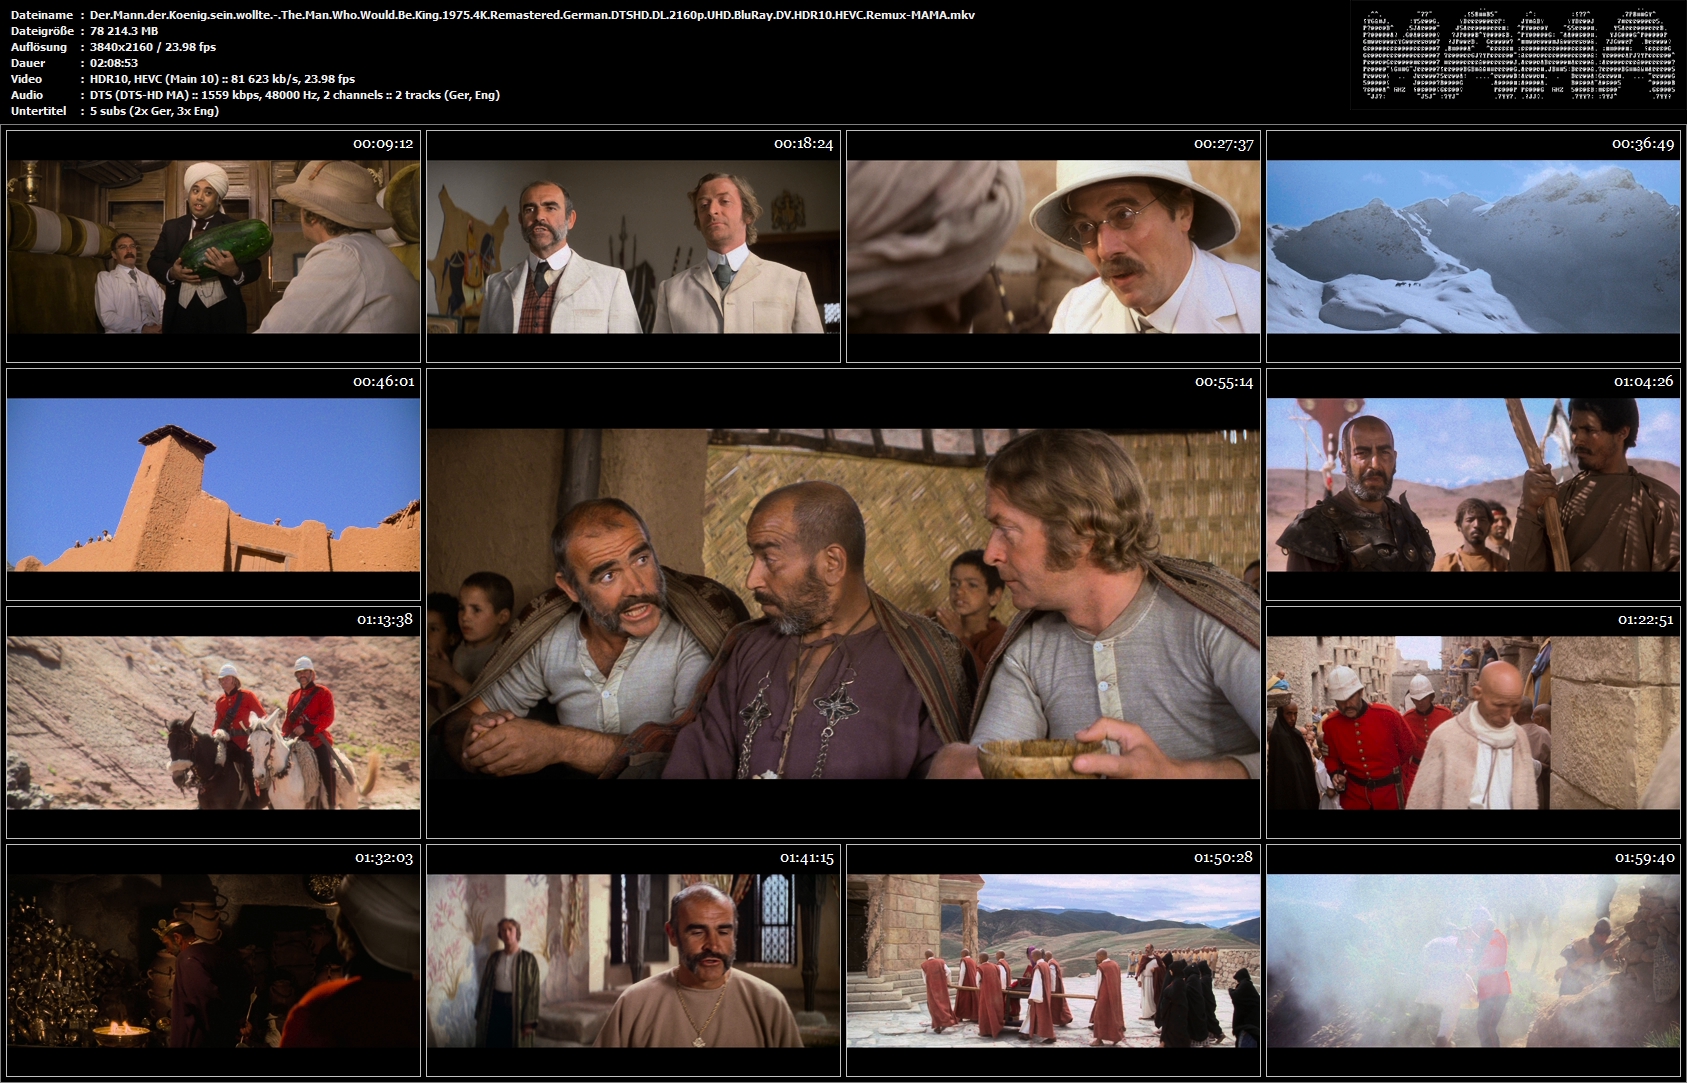Click the Untertitel label

tap(38, 111)
